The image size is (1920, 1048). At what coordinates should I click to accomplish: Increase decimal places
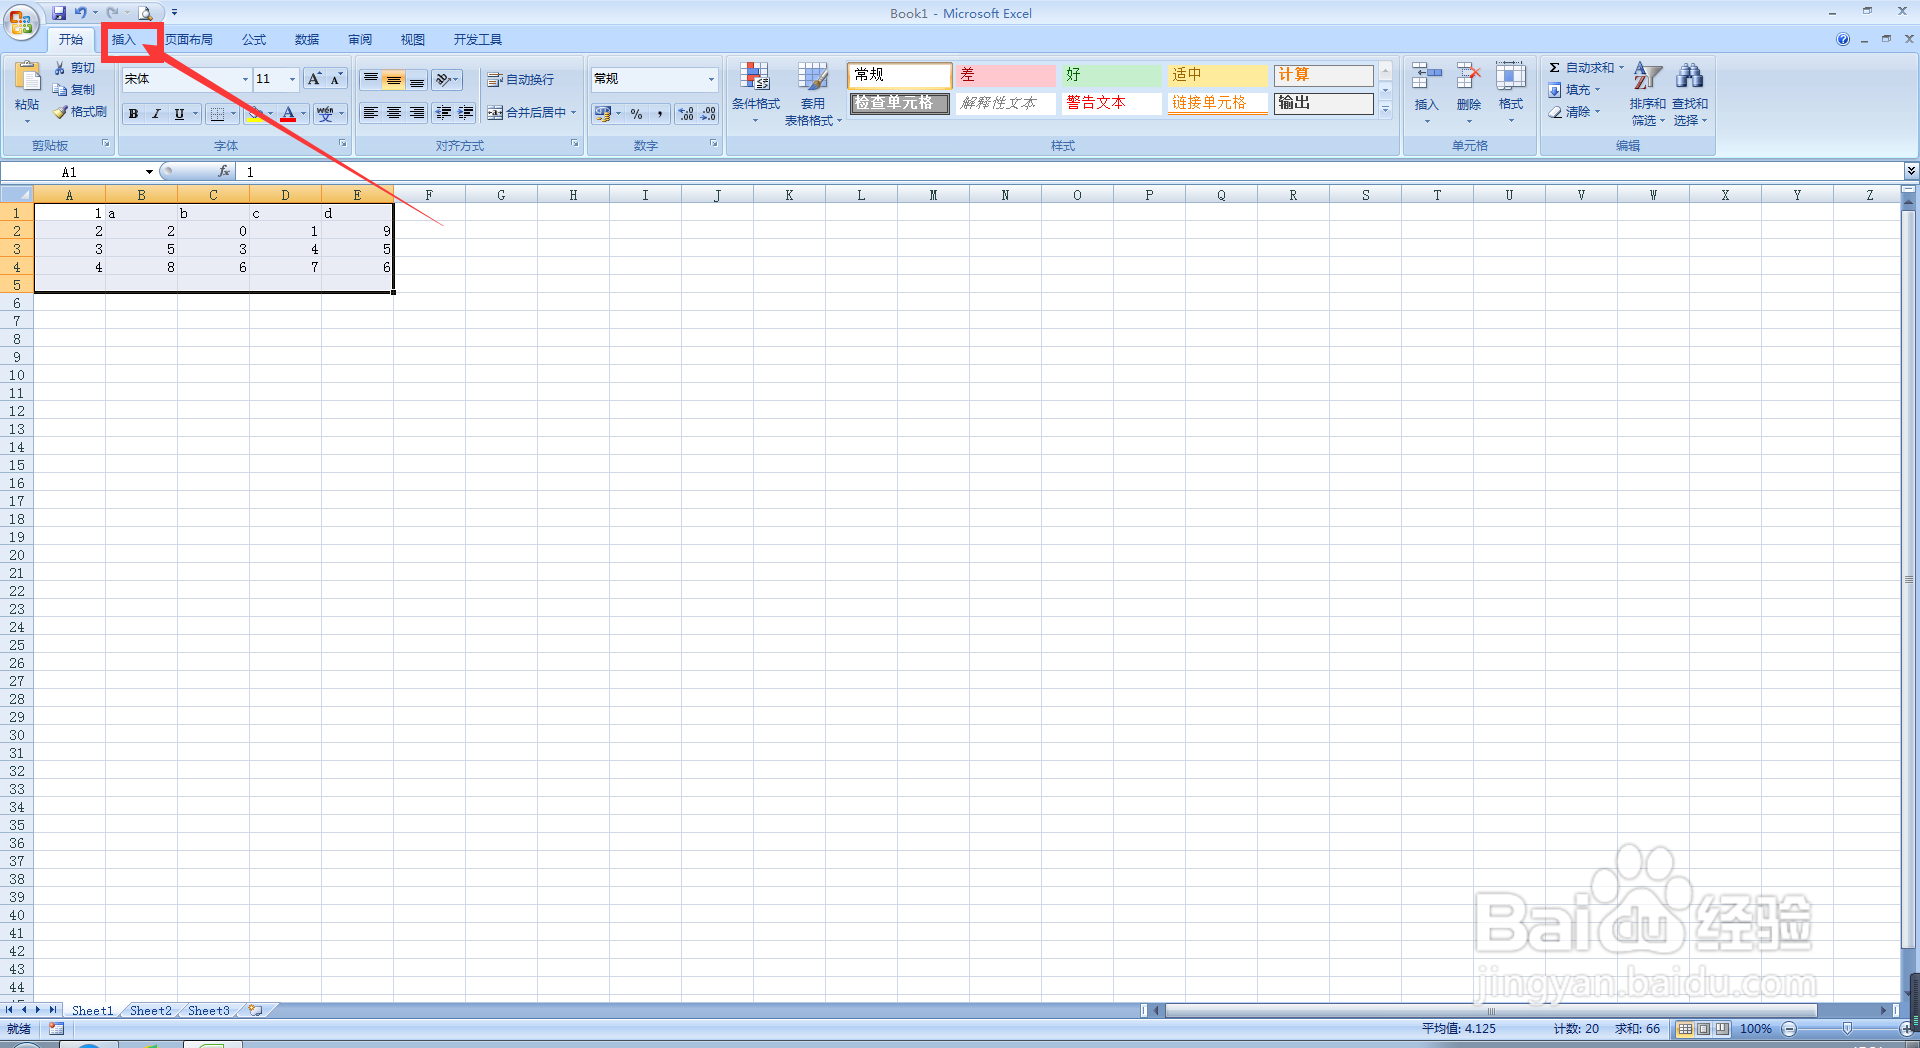686,114
